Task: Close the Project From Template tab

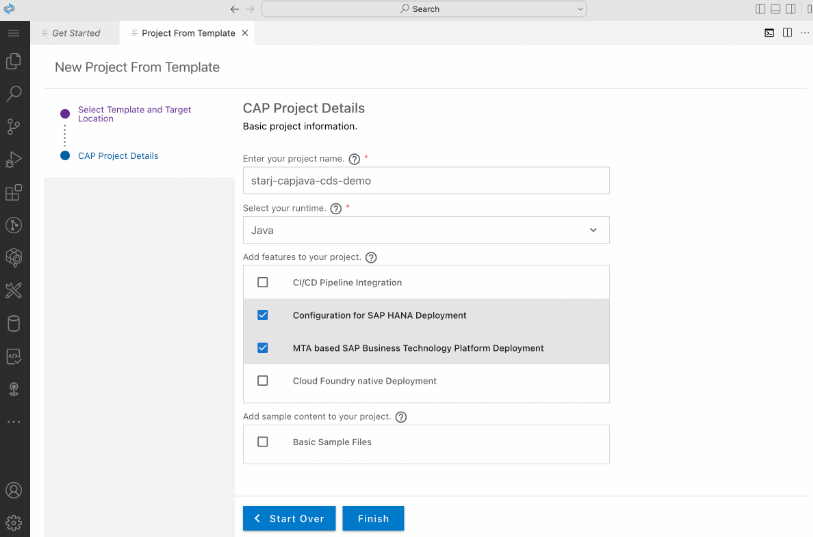Action: (245, 33)
